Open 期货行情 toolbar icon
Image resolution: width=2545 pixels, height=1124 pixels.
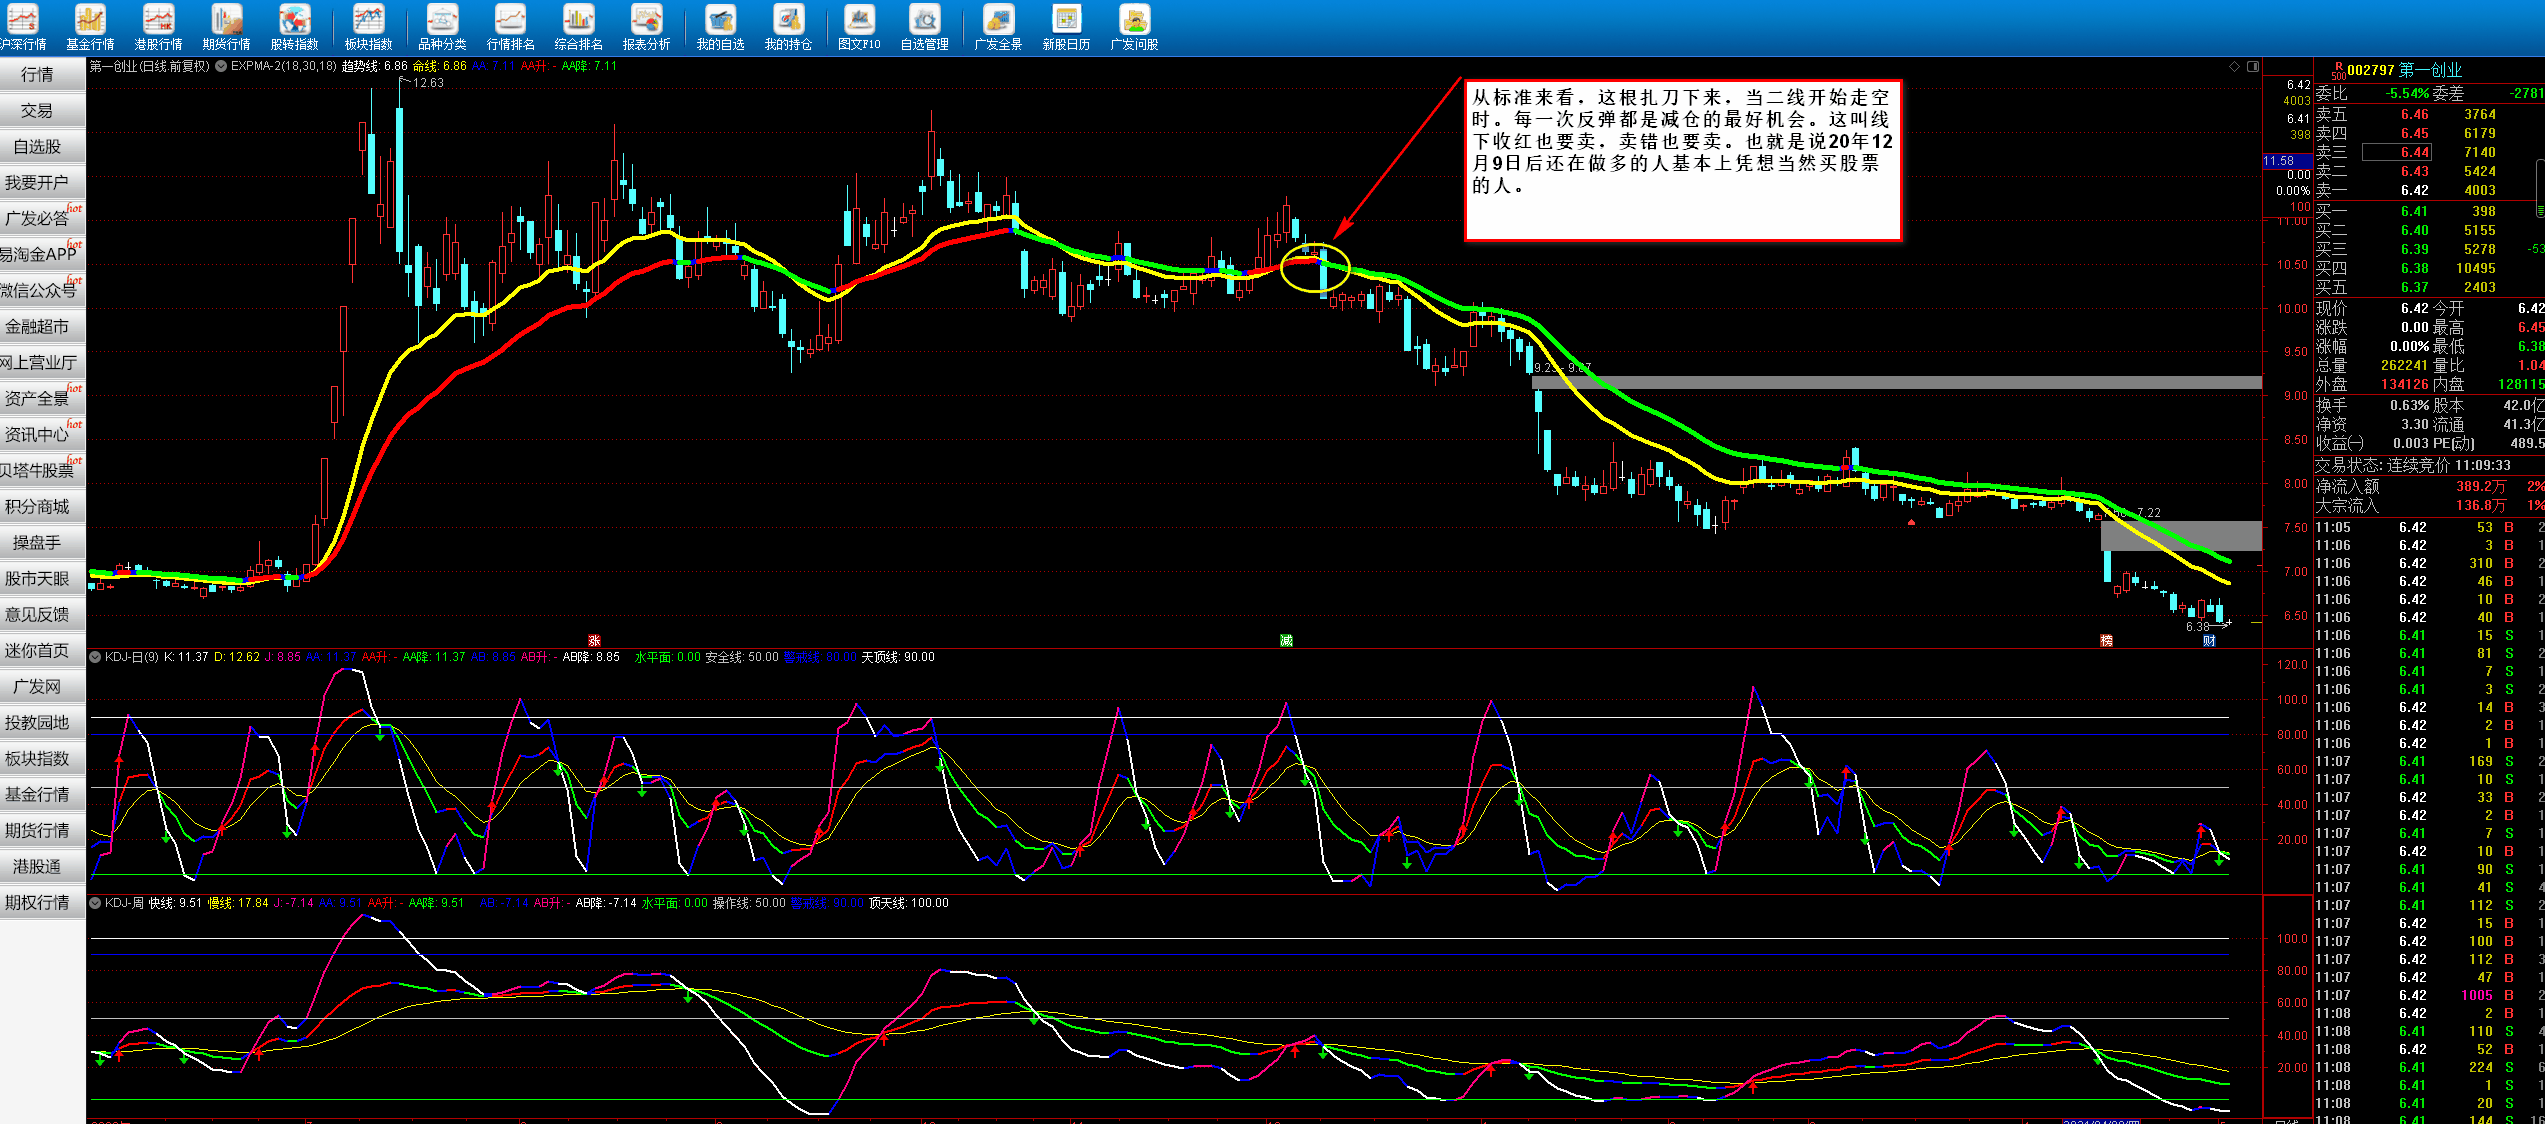pyautogui.click(x=226, y=27)
